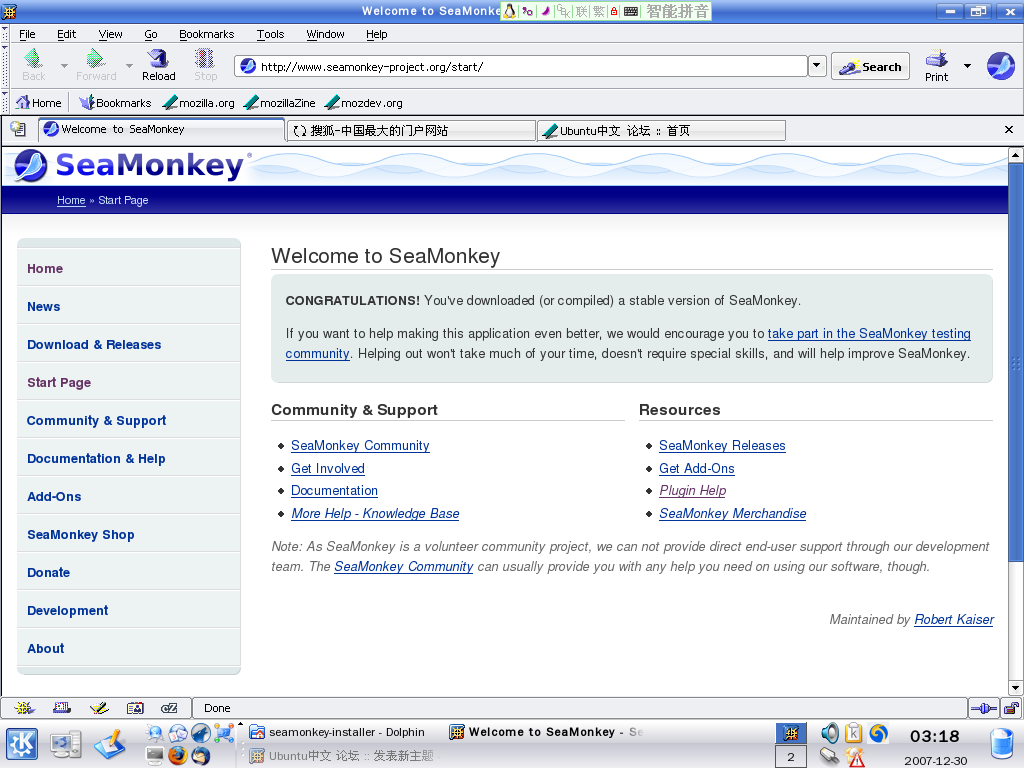Open the Tools menu
This screenshot has height=768, width=1024.
click(x=270, y=34)
